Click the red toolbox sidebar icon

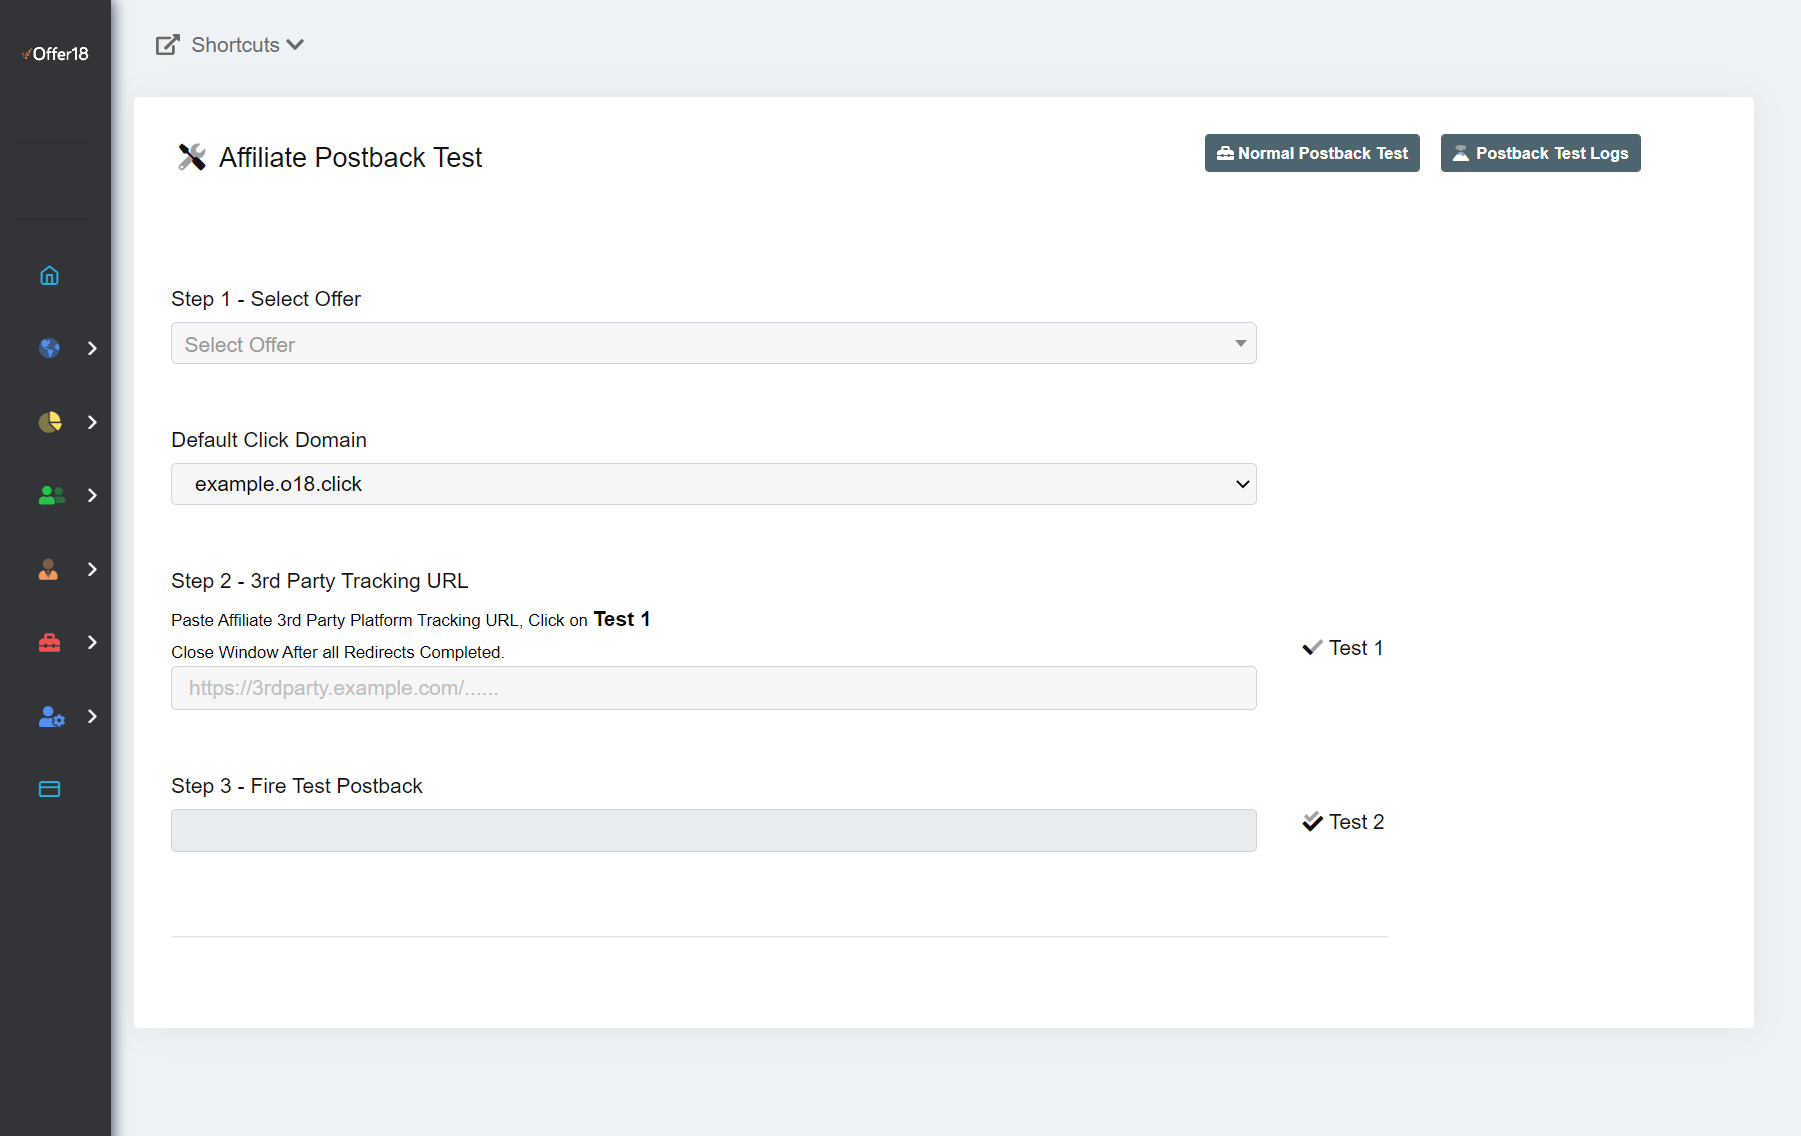click(49, 642)
